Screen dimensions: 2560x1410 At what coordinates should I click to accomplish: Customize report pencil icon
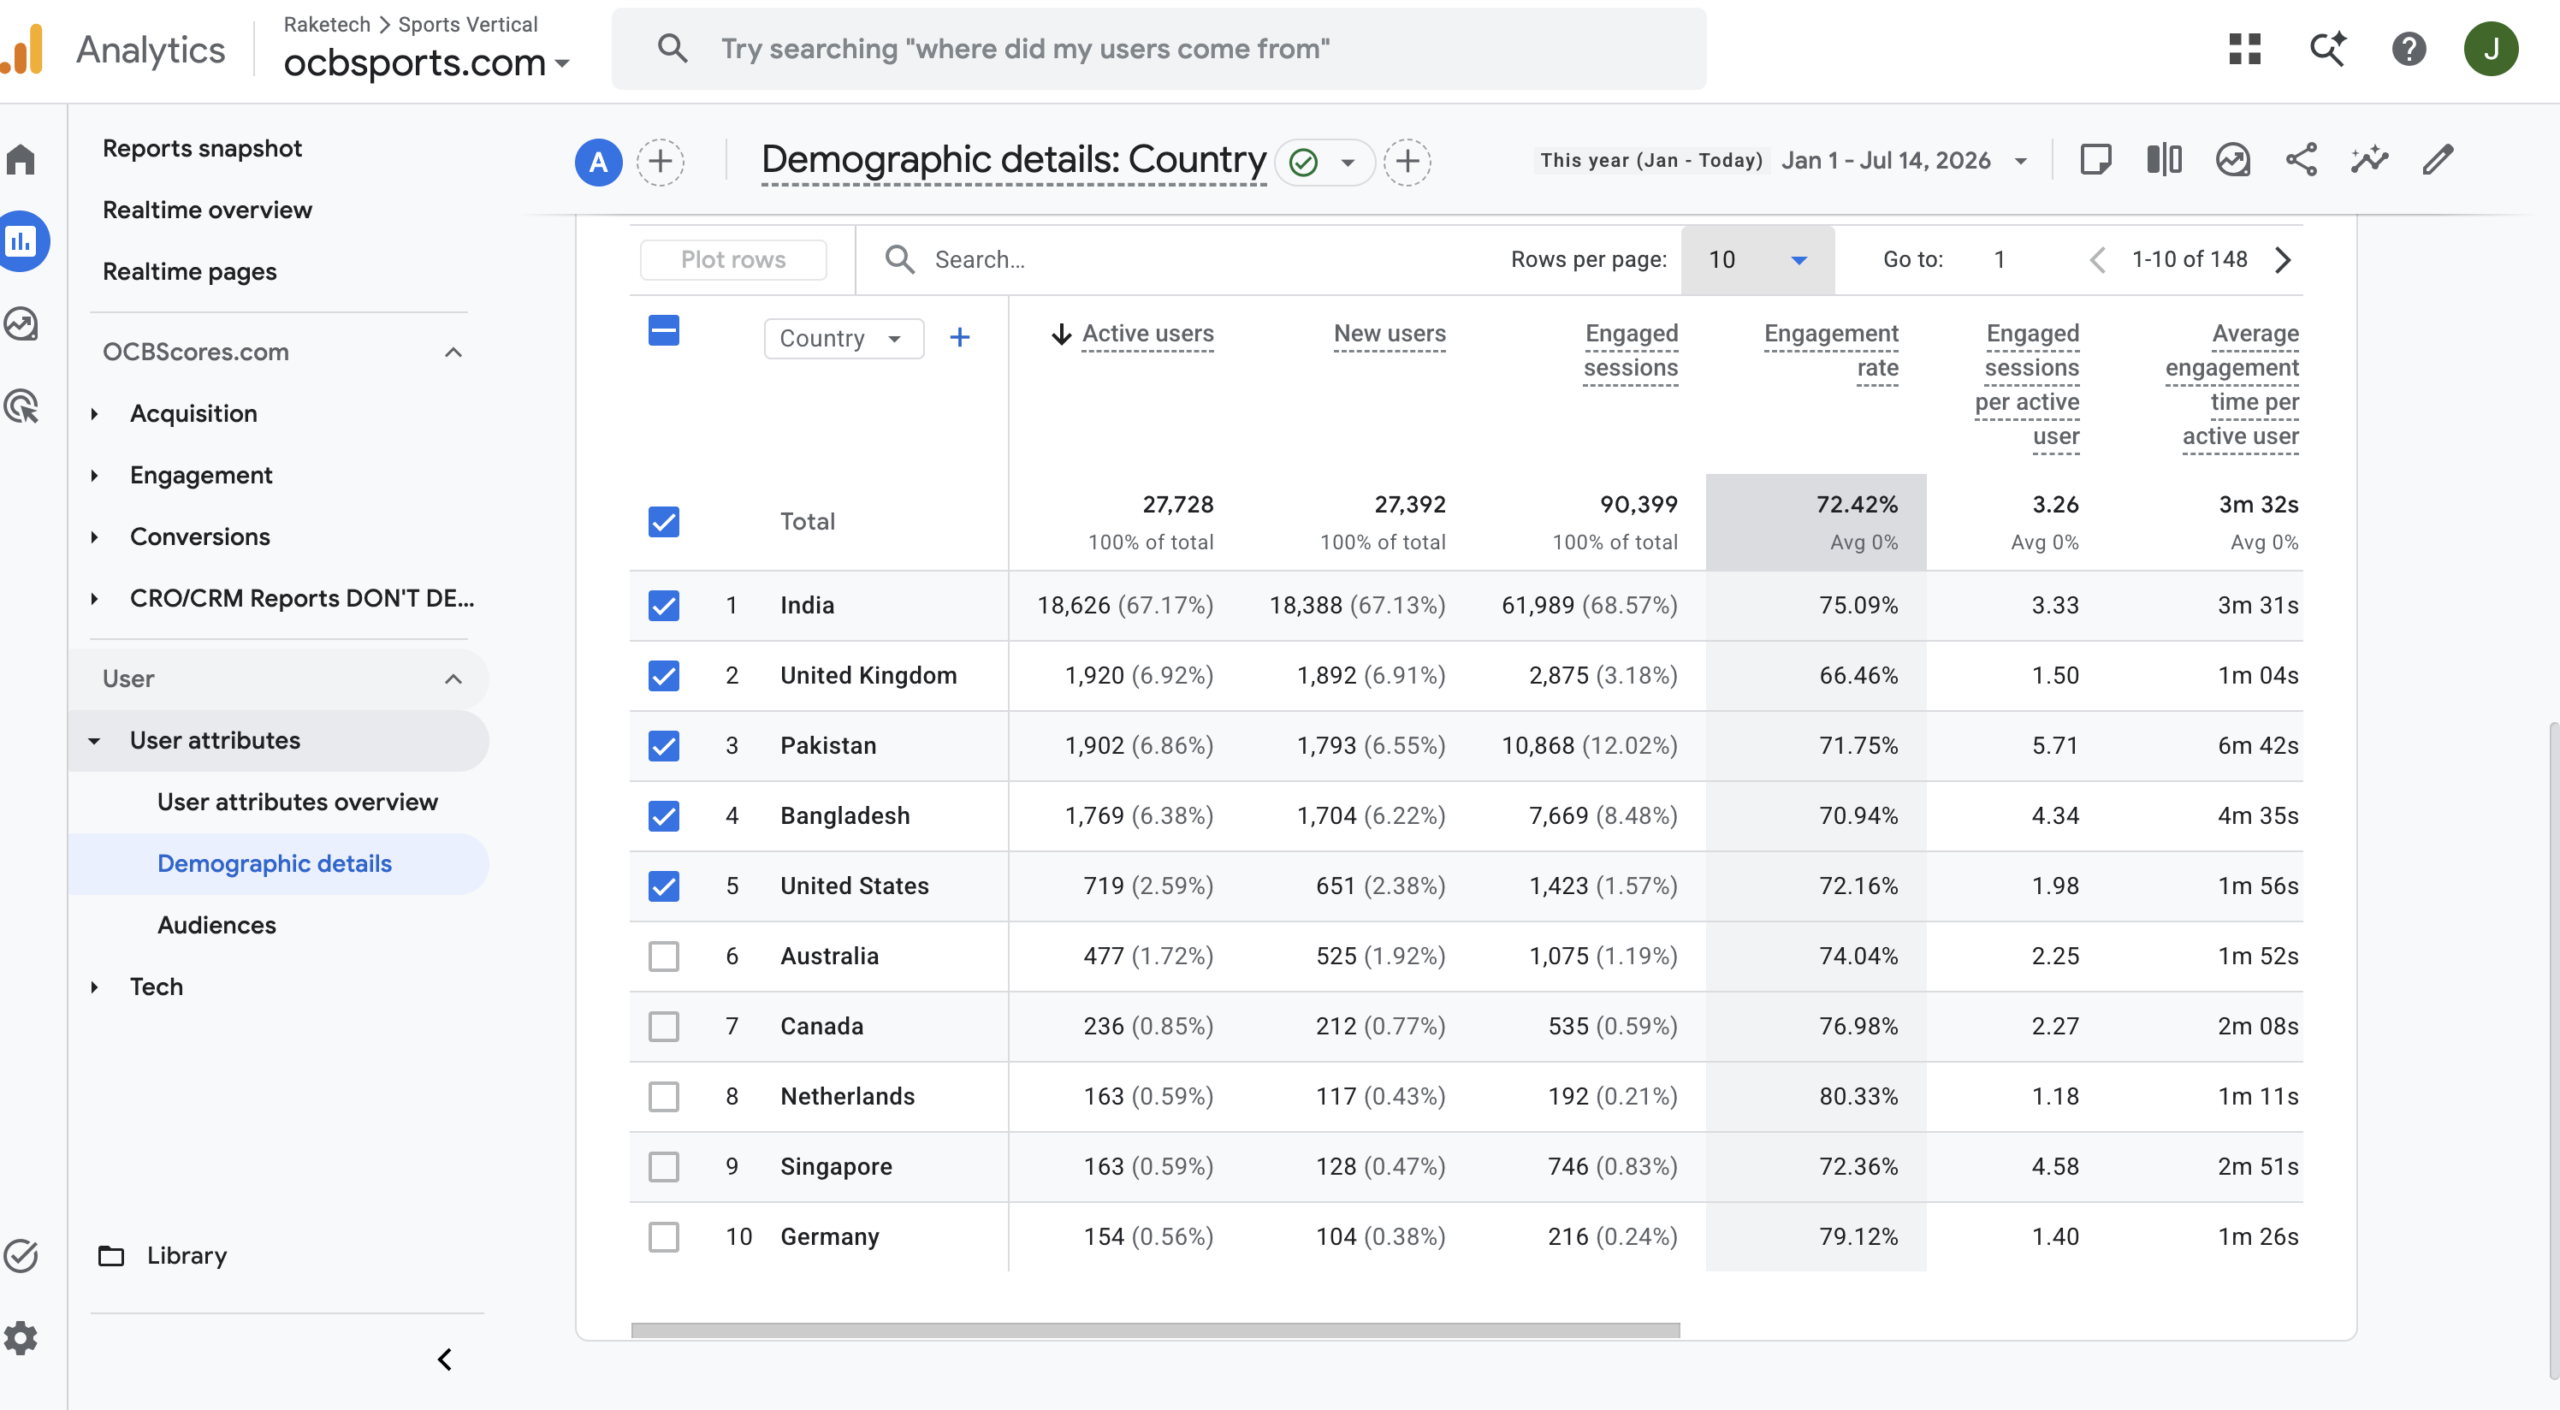point(2438,160)
